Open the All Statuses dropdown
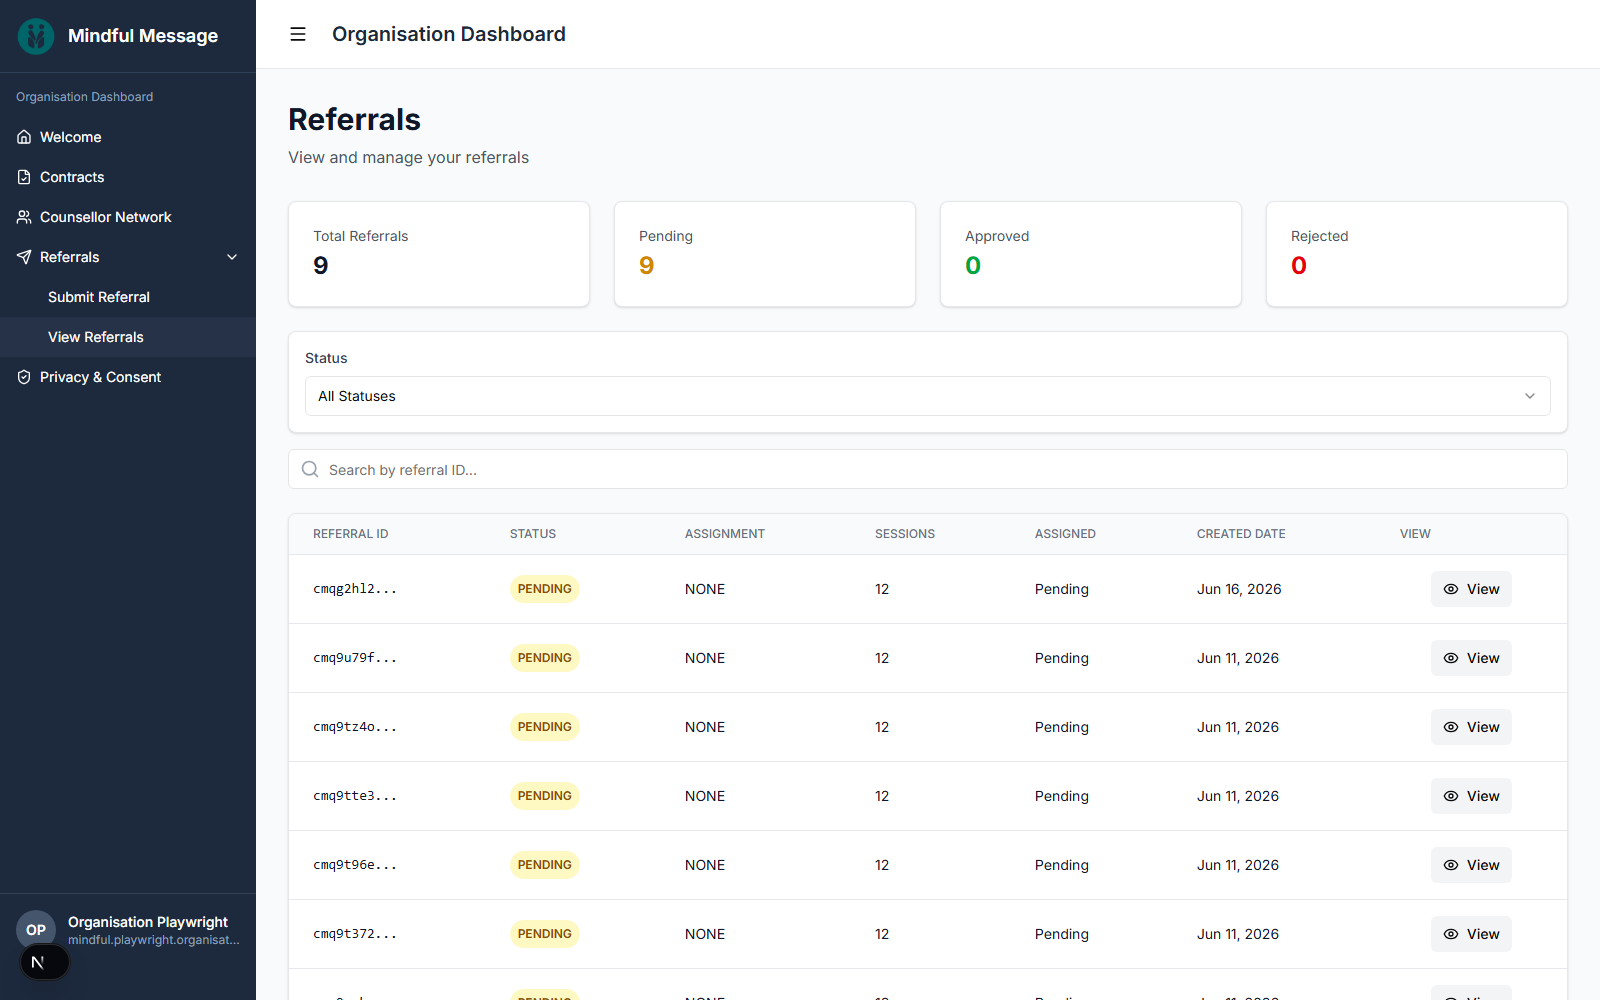Image resolution: width=1600 pixels, height=1000 pixels. pyautogui.click(x=928, y=396)
